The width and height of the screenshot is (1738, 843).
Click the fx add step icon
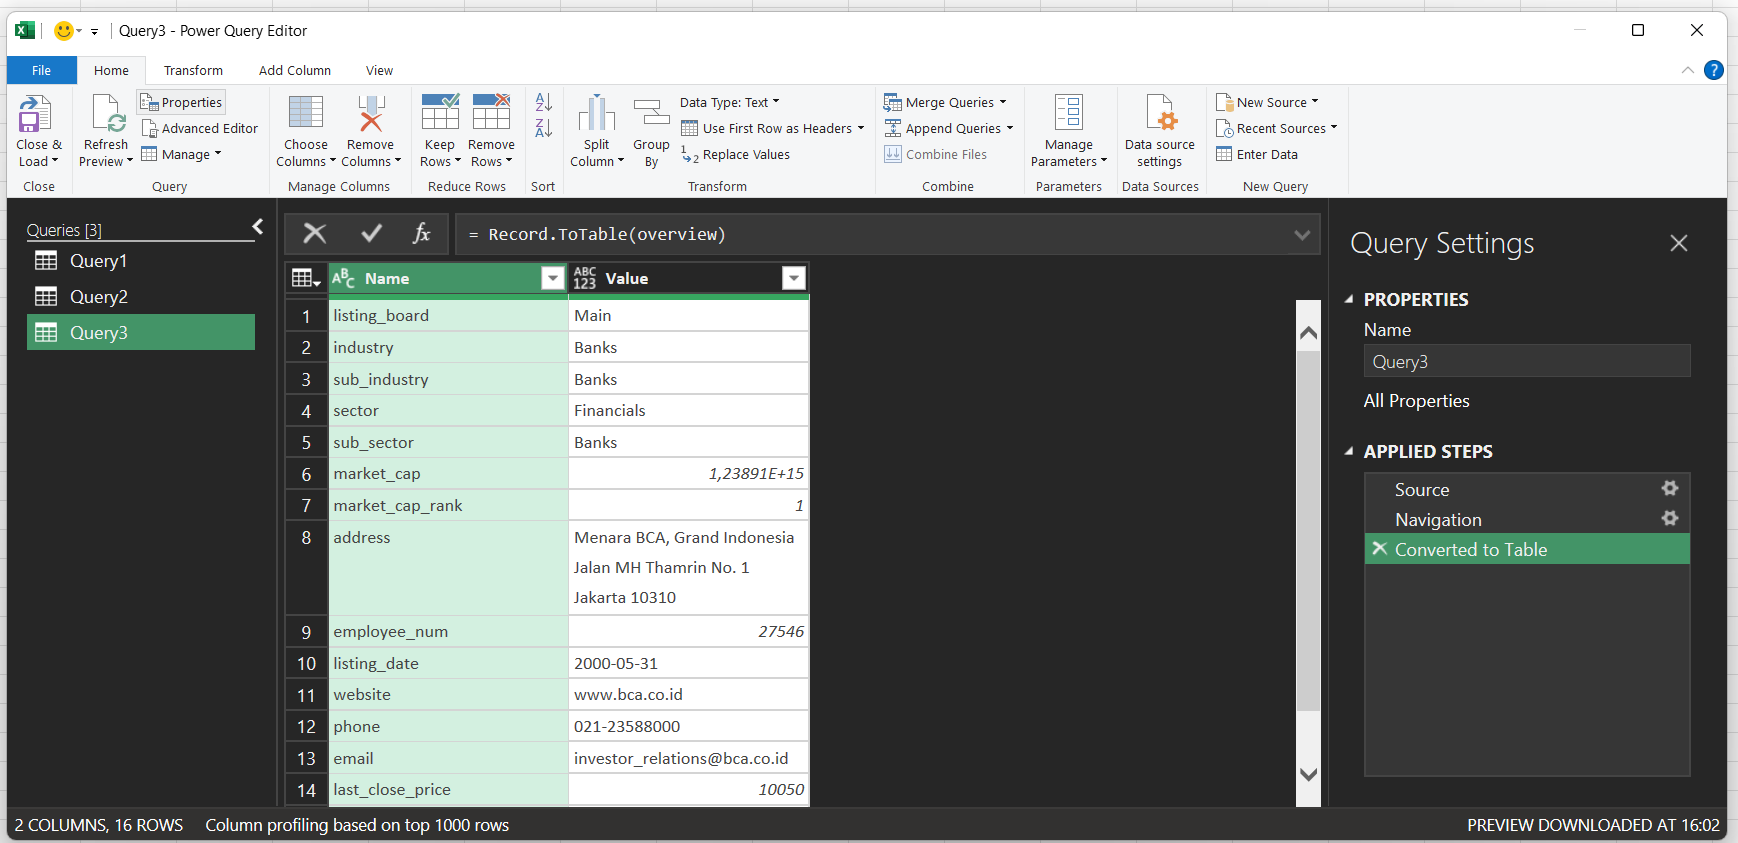click(x=422, y=234)
